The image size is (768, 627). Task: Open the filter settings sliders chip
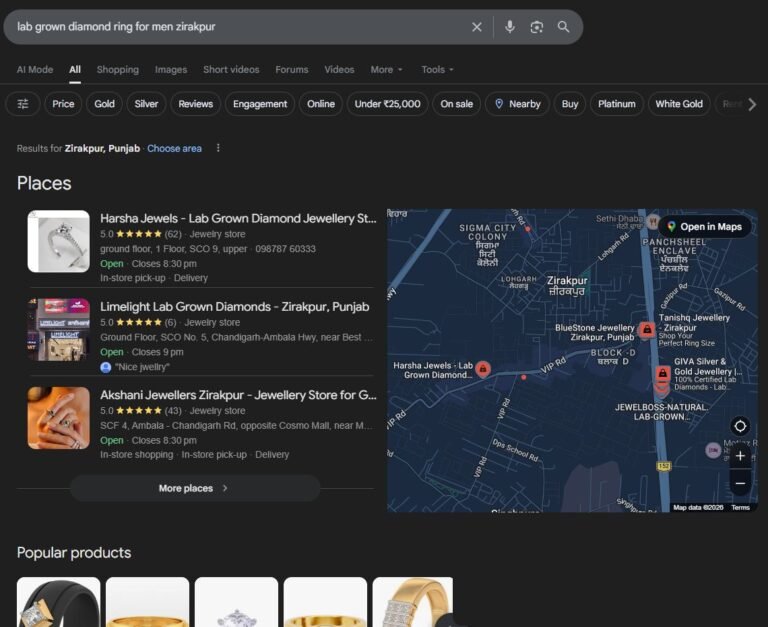tap(23, 104)
